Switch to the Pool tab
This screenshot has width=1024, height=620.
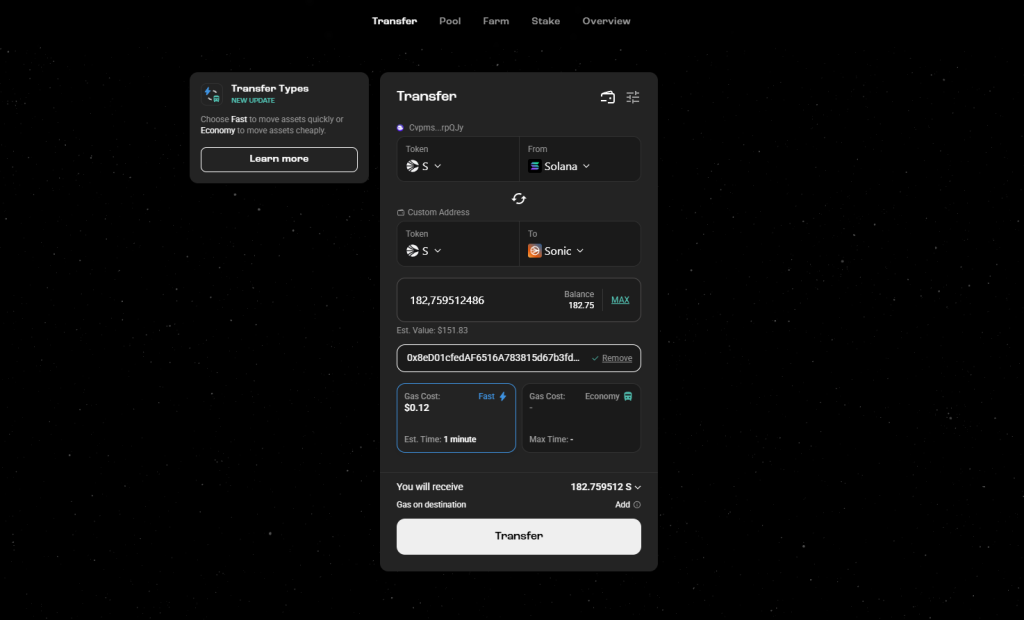(x=450, y=21)
